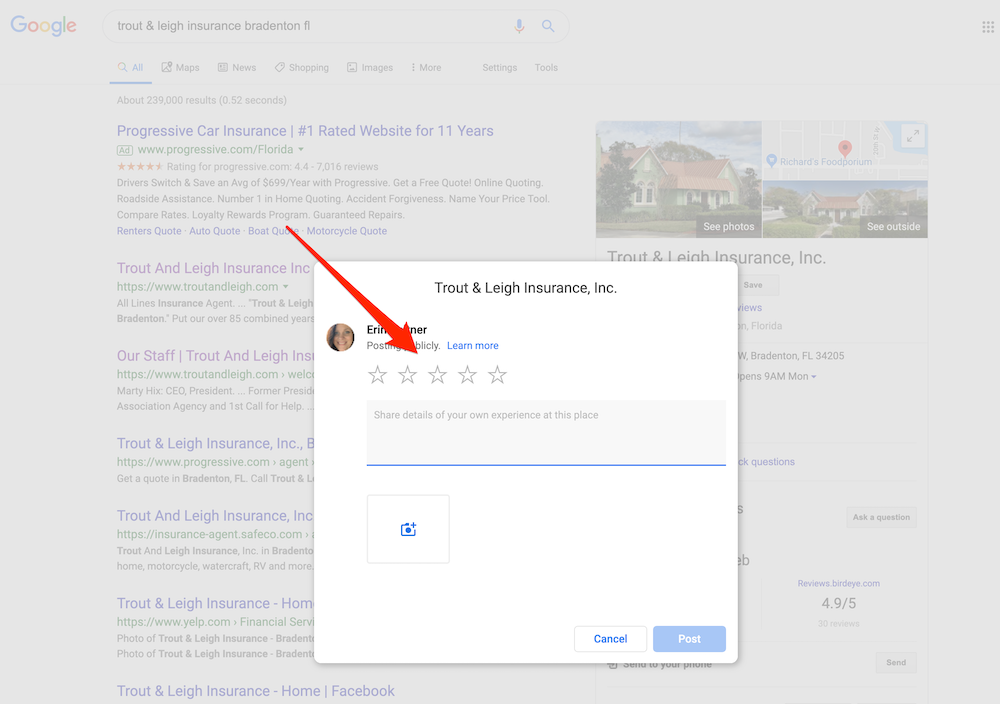Click the Learn more link
The image size is (1000, 704).
pyautogui.click(x=473, y=346)
